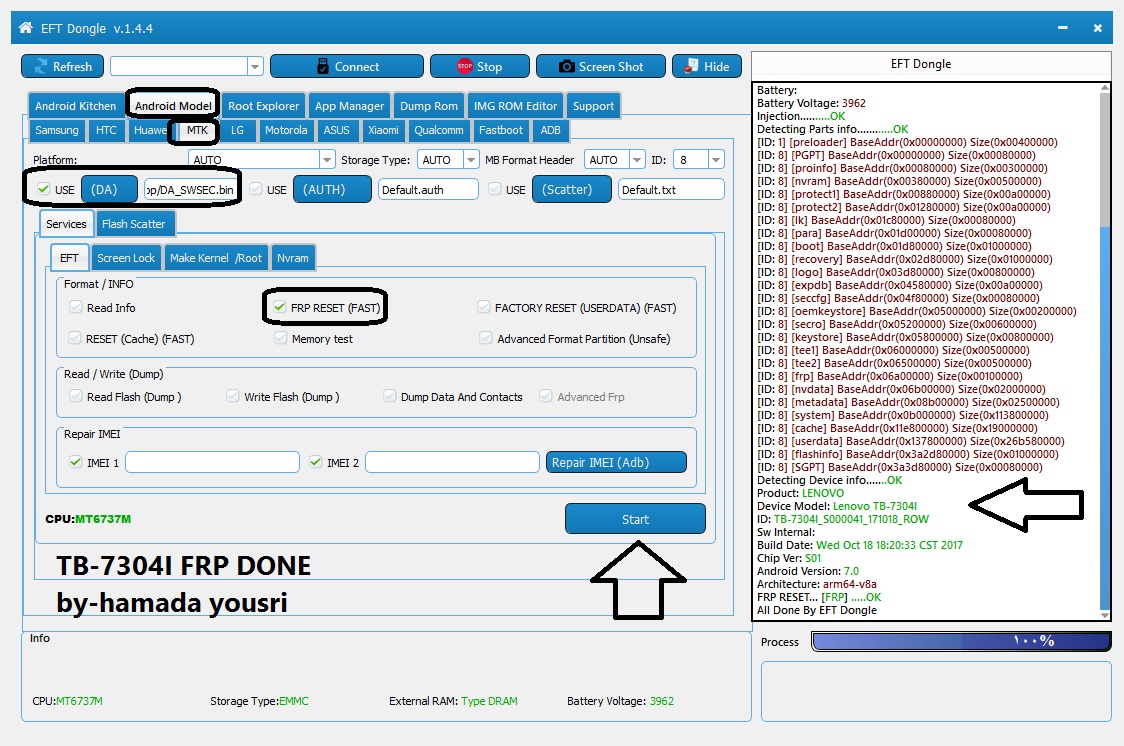
Task: Toggle USE AUTH checkbox
Action: pyautogui.click(x=255, y=189)
